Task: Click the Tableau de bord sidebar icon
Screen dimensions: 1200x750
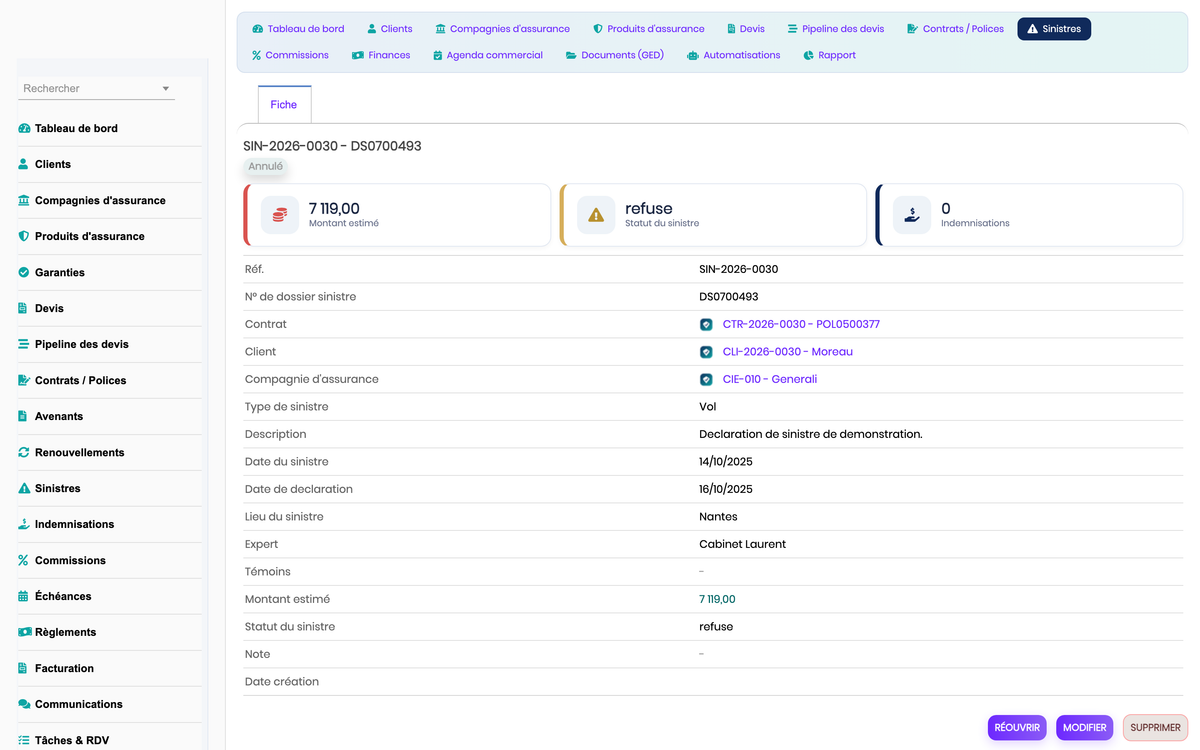Action: pos(24,128)
